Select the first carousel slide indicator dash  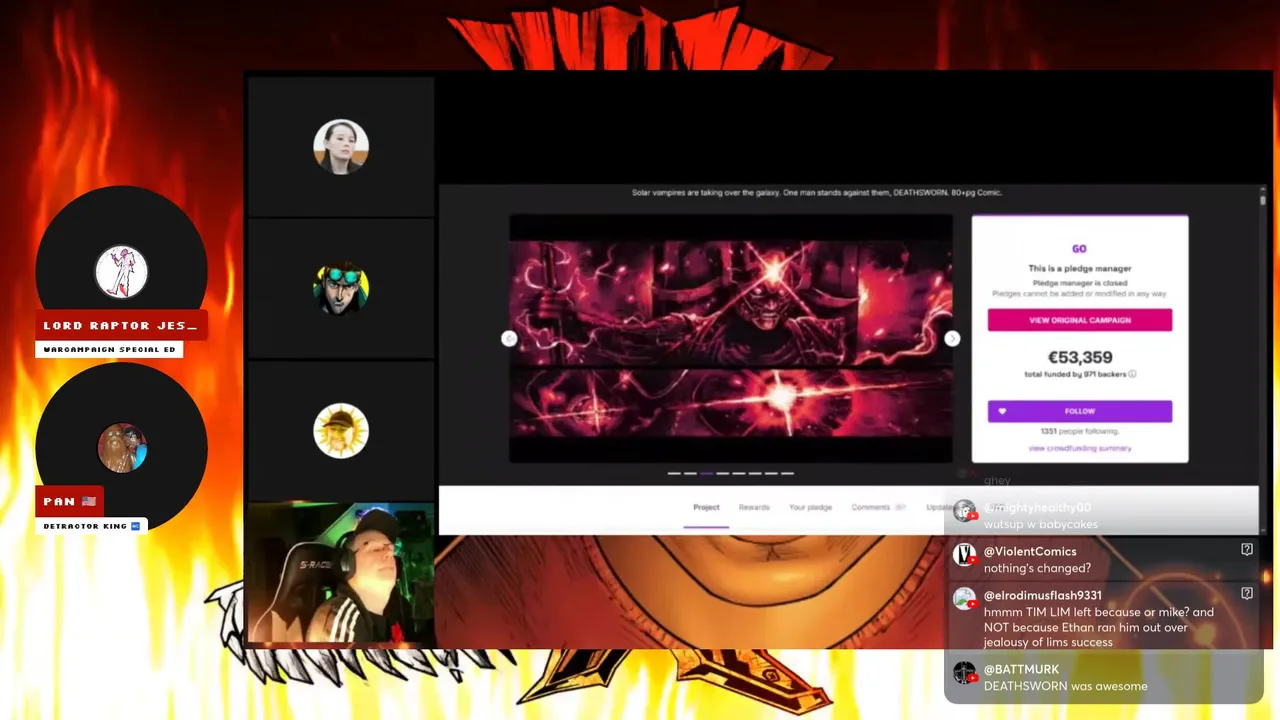point(674,473)
